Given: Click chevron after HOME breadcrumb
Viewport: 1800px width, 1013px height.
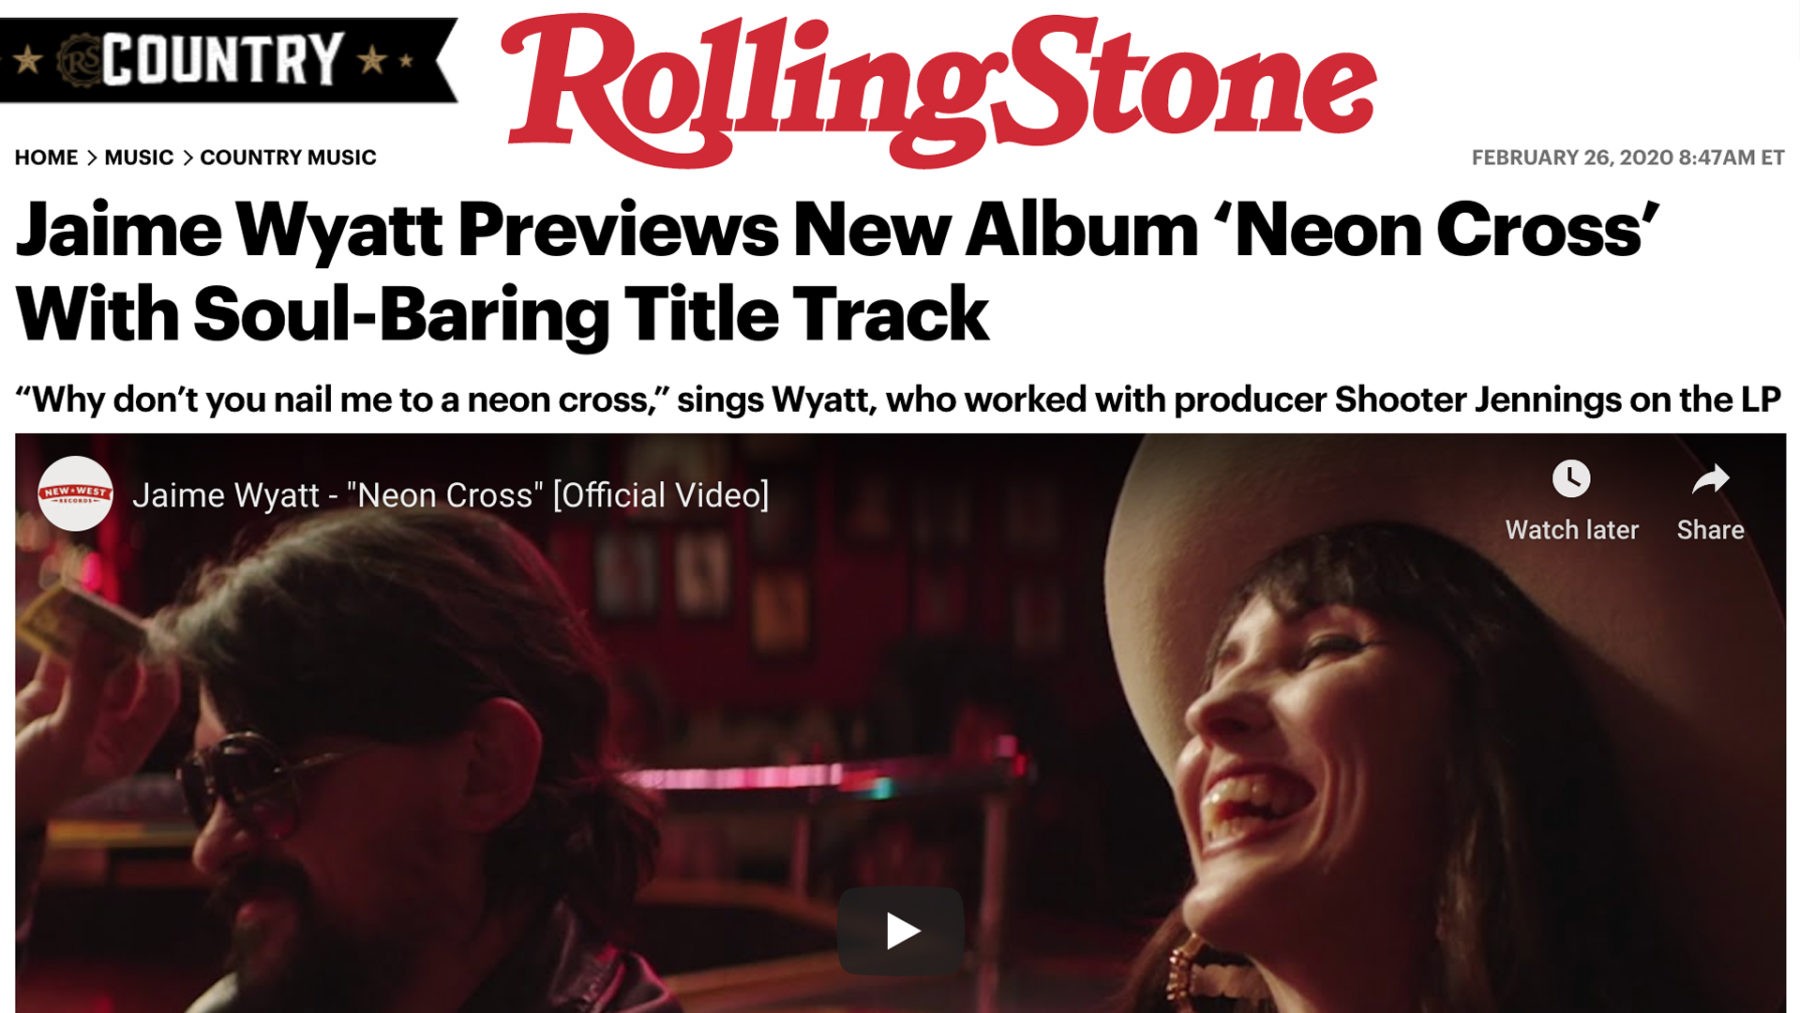Looking at the screenshot, I should coord(92,158).
